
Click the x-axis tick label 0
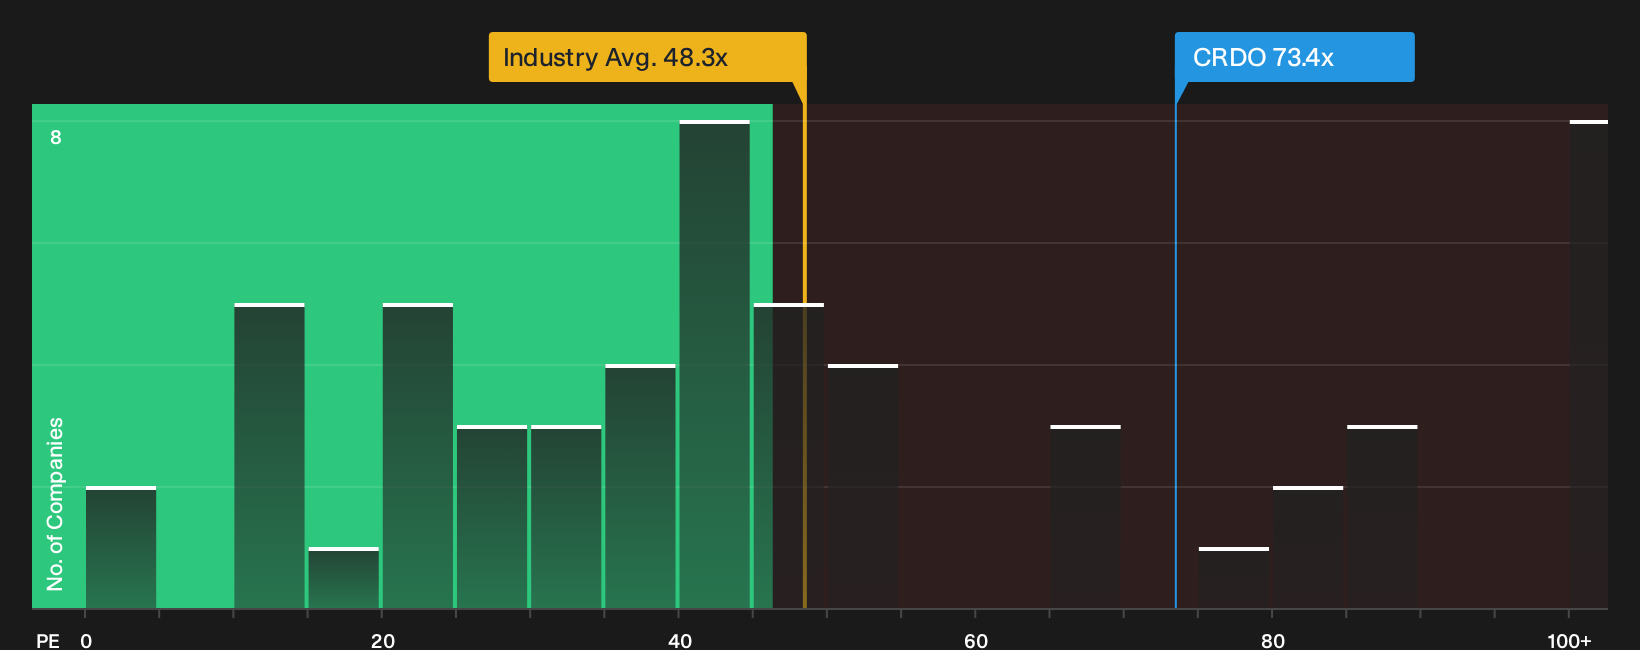point(86,640)
